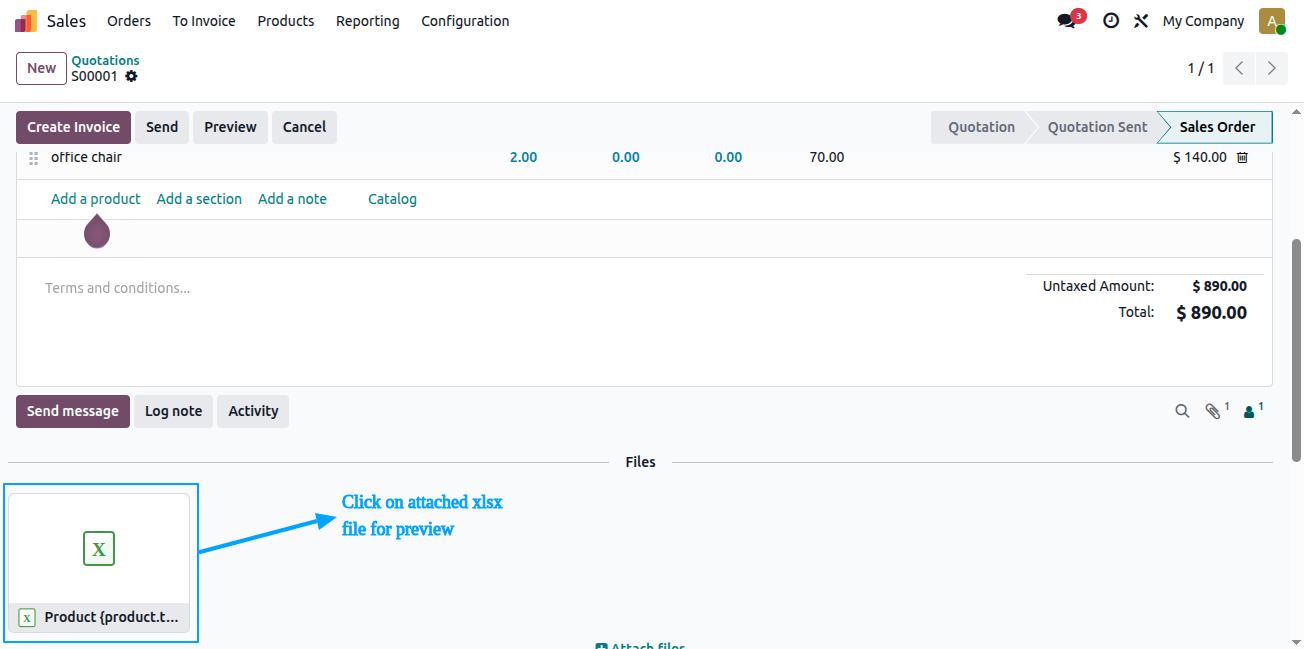Search messages in the chatter

point(1182,411)
